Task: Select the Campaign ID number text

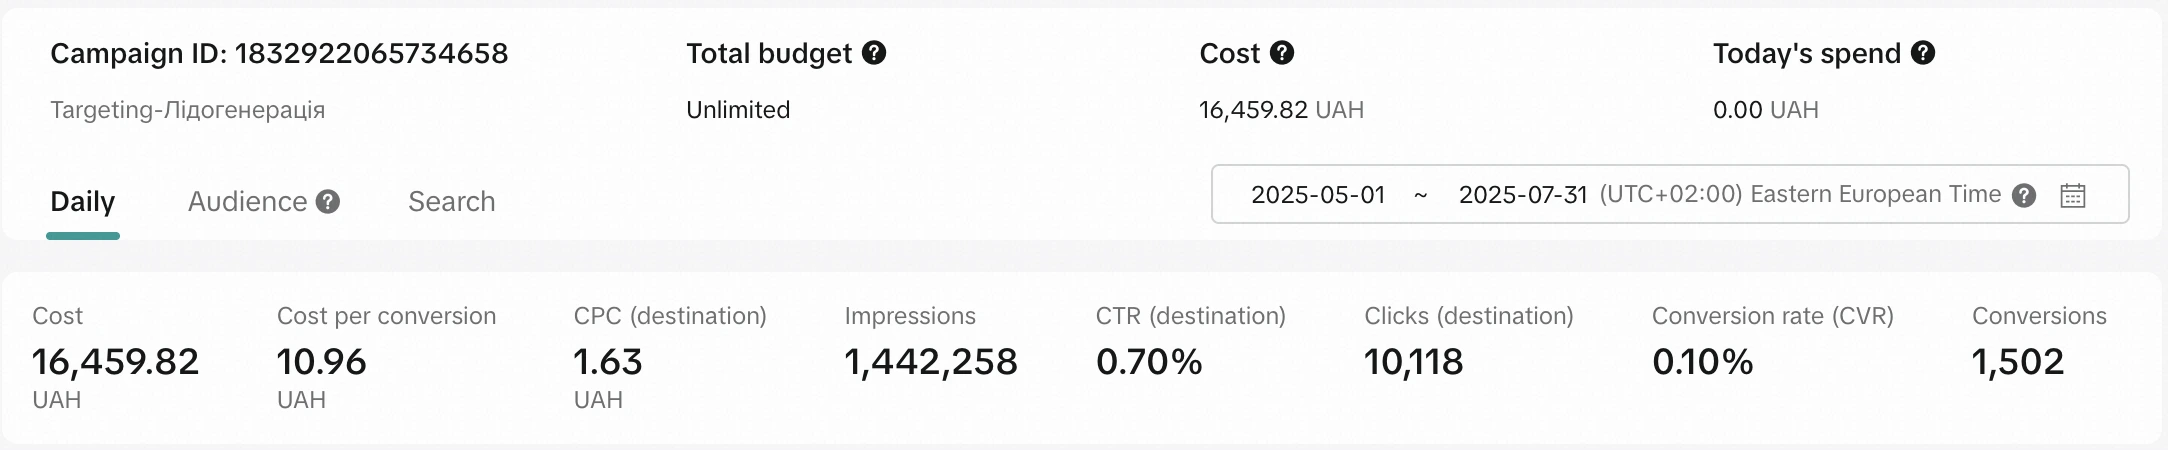Action: (371, 53)
